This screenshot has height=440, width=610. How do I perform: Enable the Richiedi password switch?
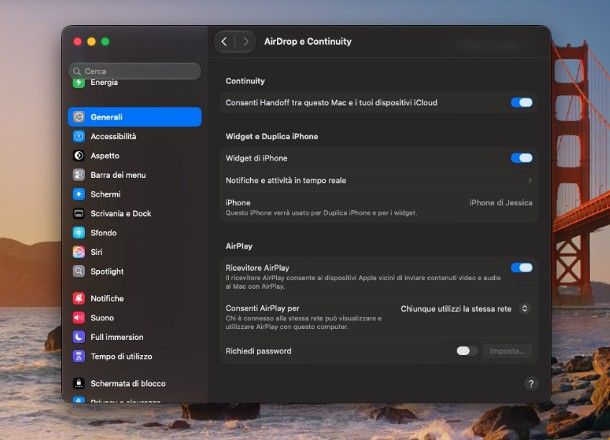click(x=466, y=351)
